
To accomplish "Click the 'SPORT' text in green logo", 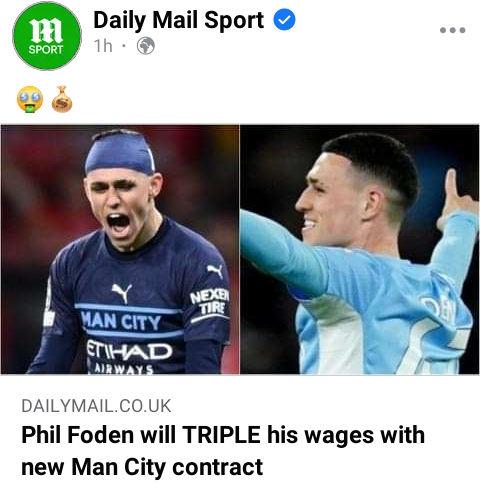I will click(x=46, y=50).
